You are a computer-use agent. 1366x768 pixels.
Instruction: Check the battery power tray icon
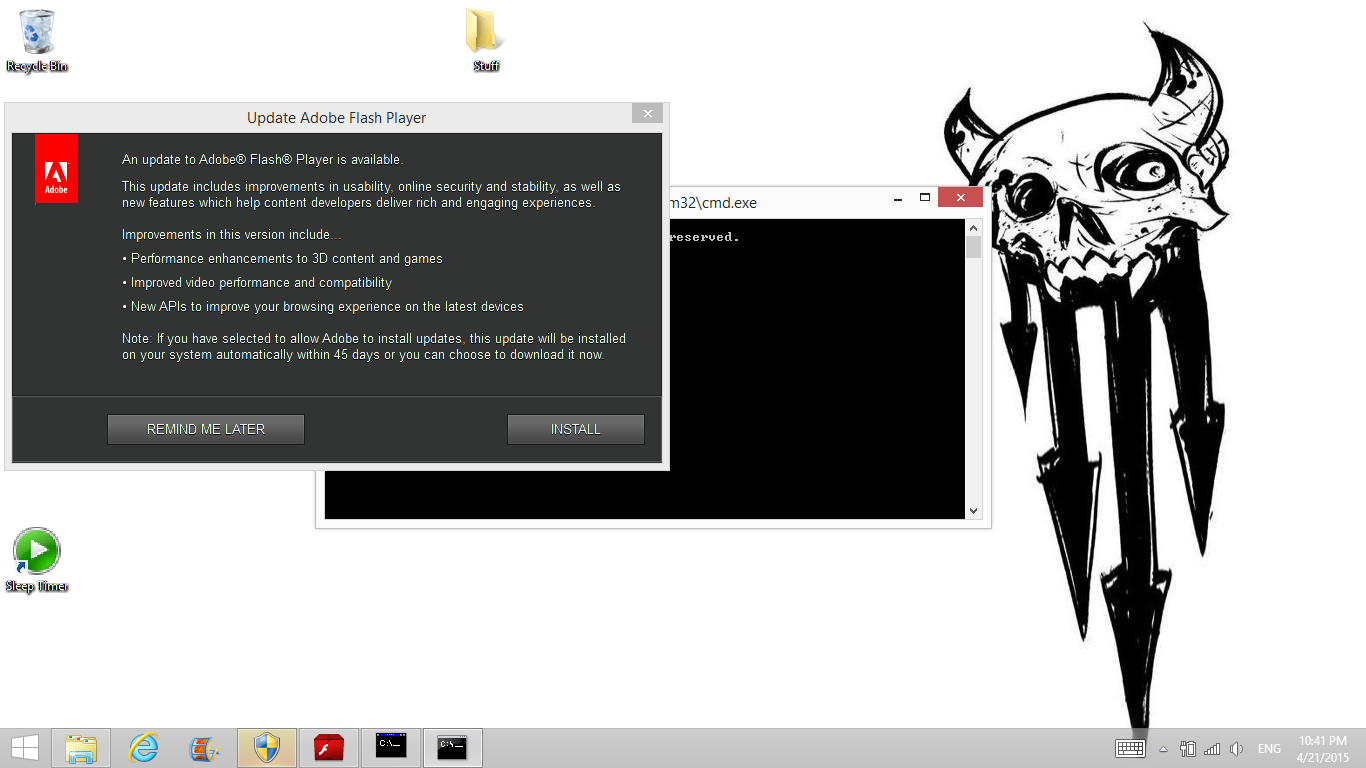(1188, 748)
